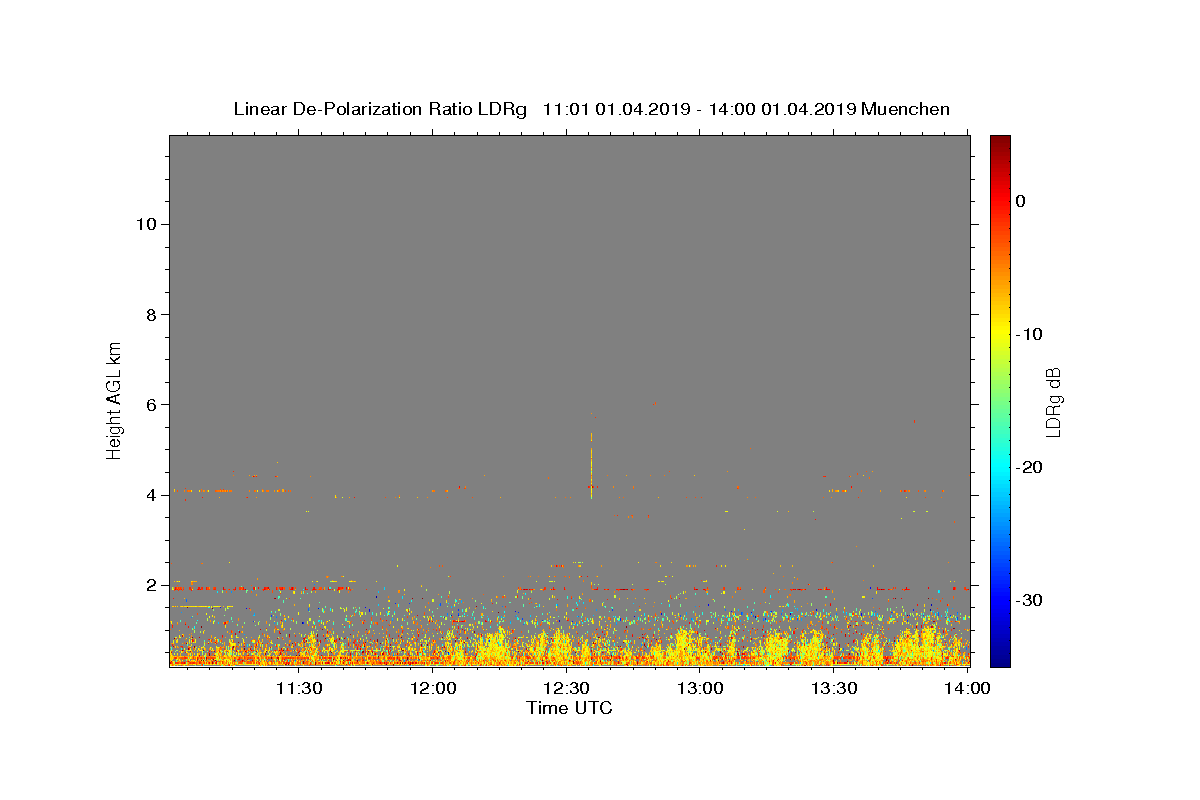Click the '11:30' time tick label

298,688
